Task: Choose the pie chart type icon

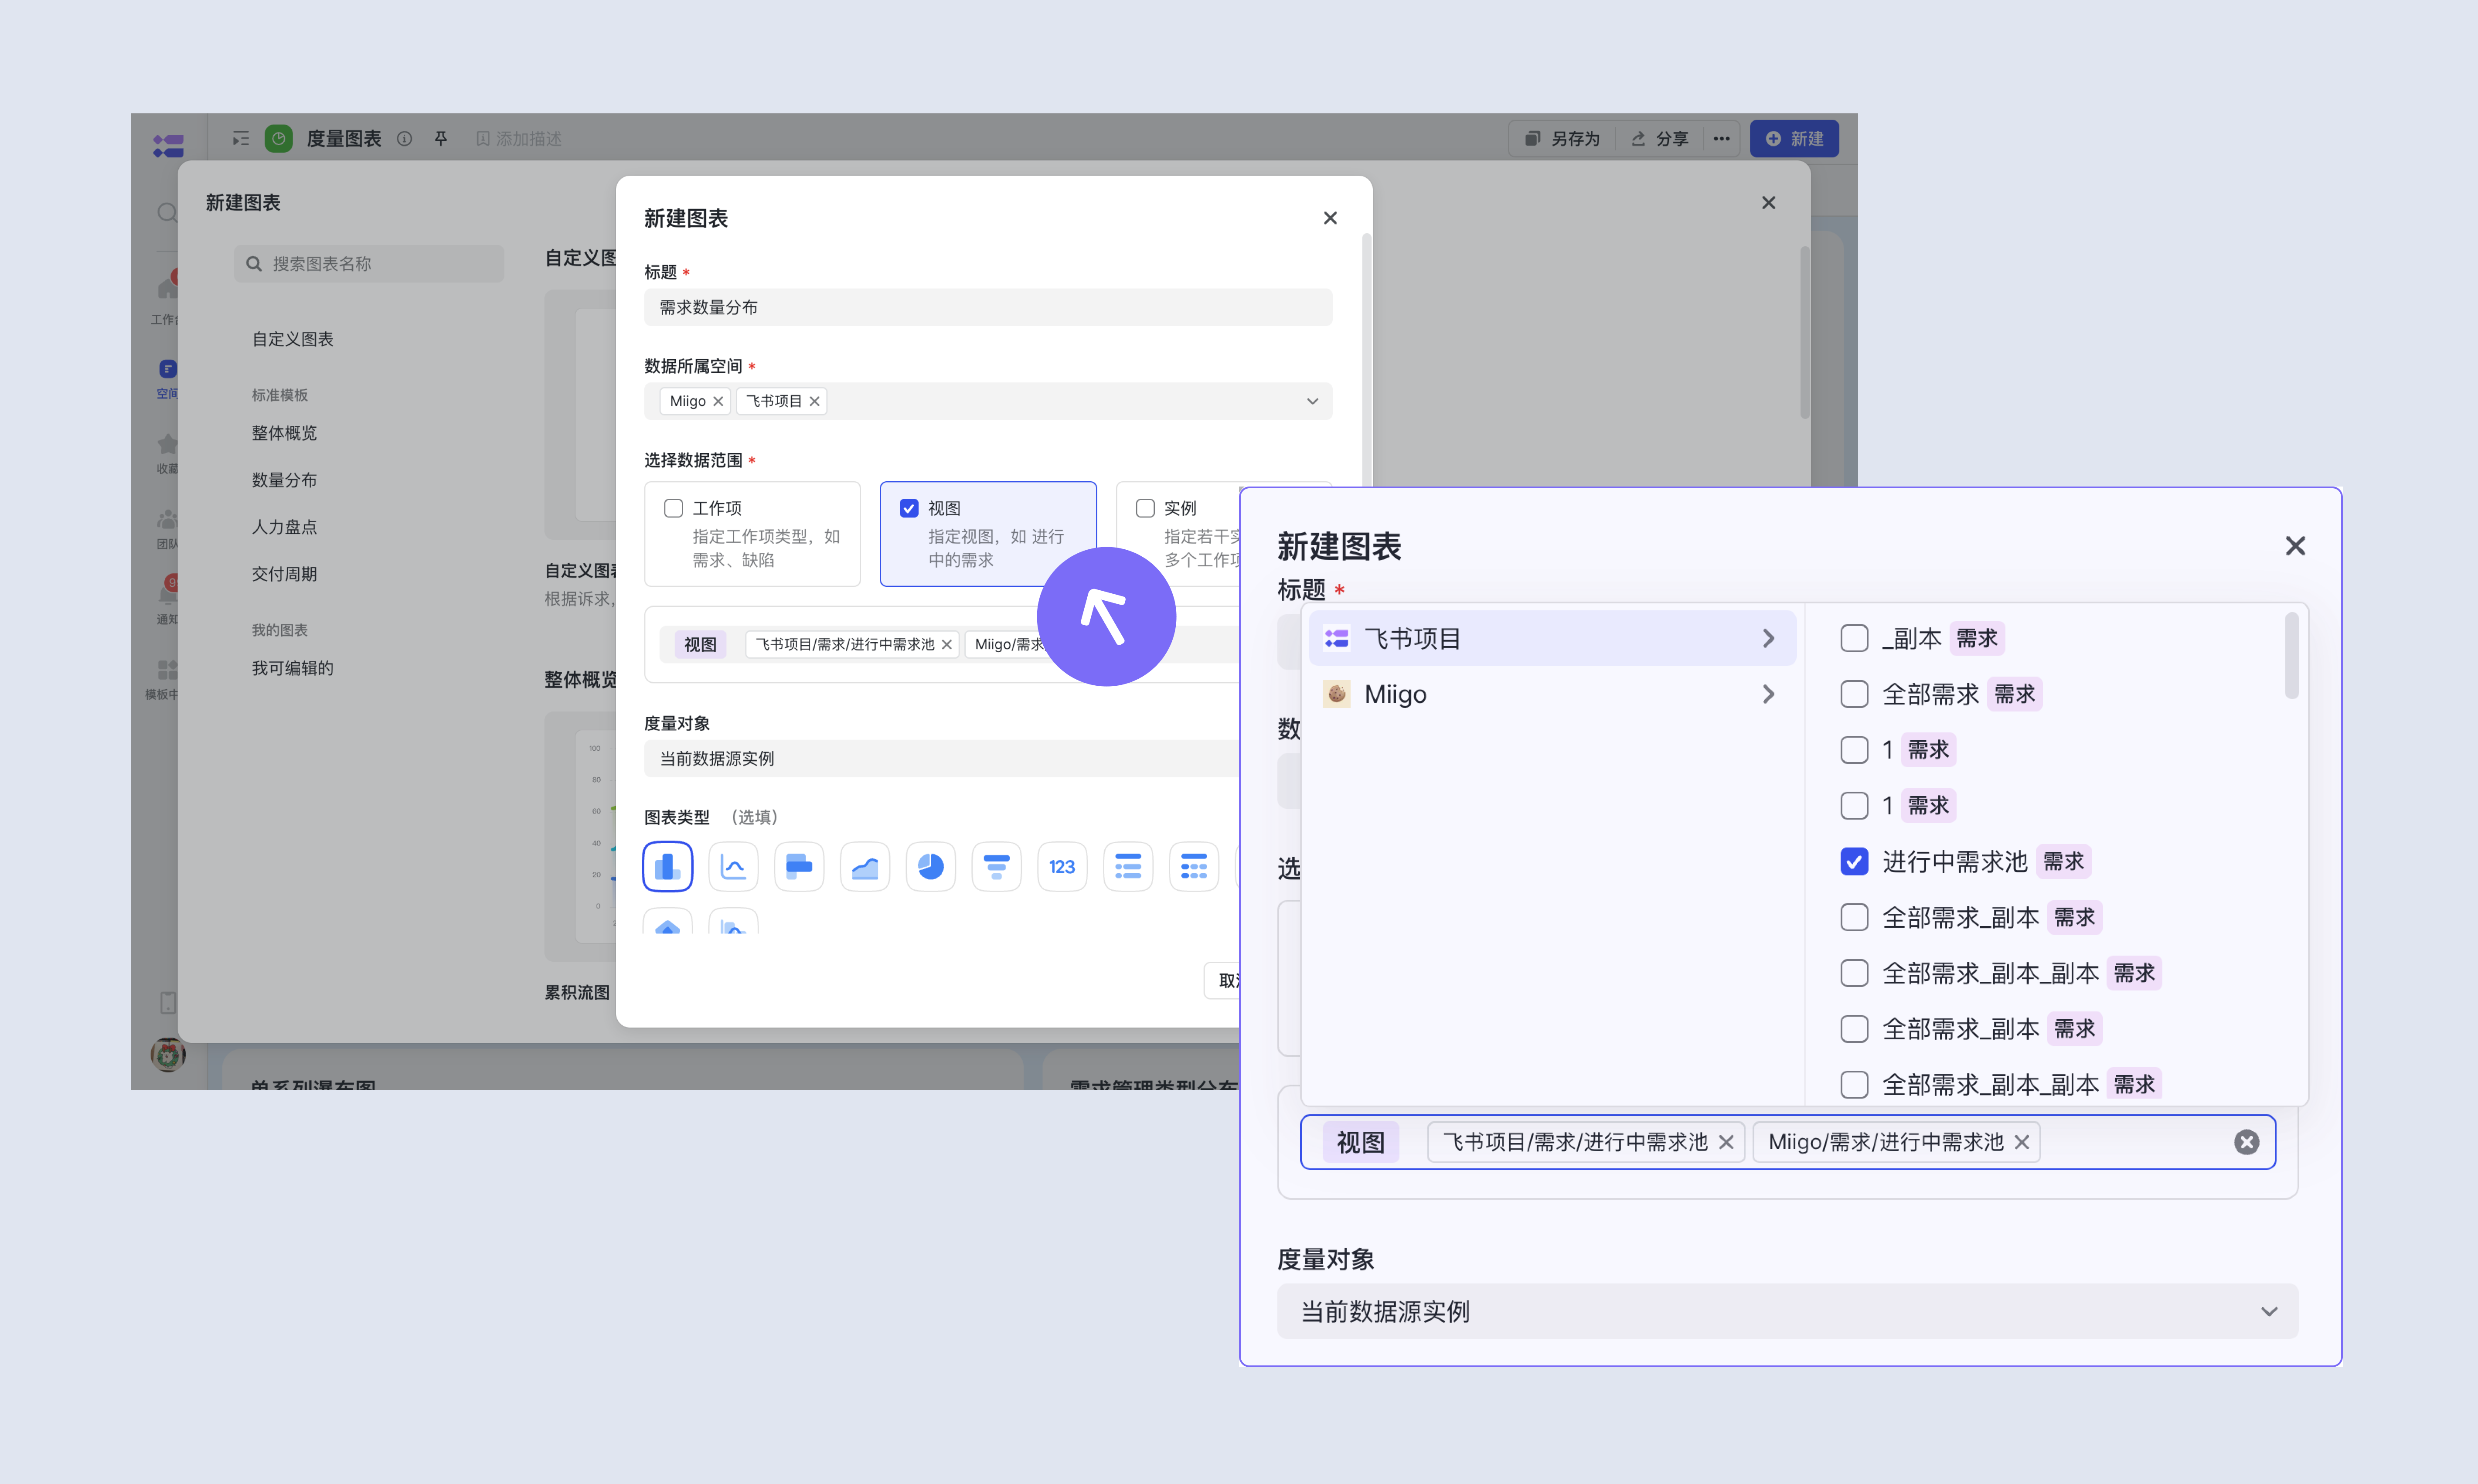Action: (931, 866)
